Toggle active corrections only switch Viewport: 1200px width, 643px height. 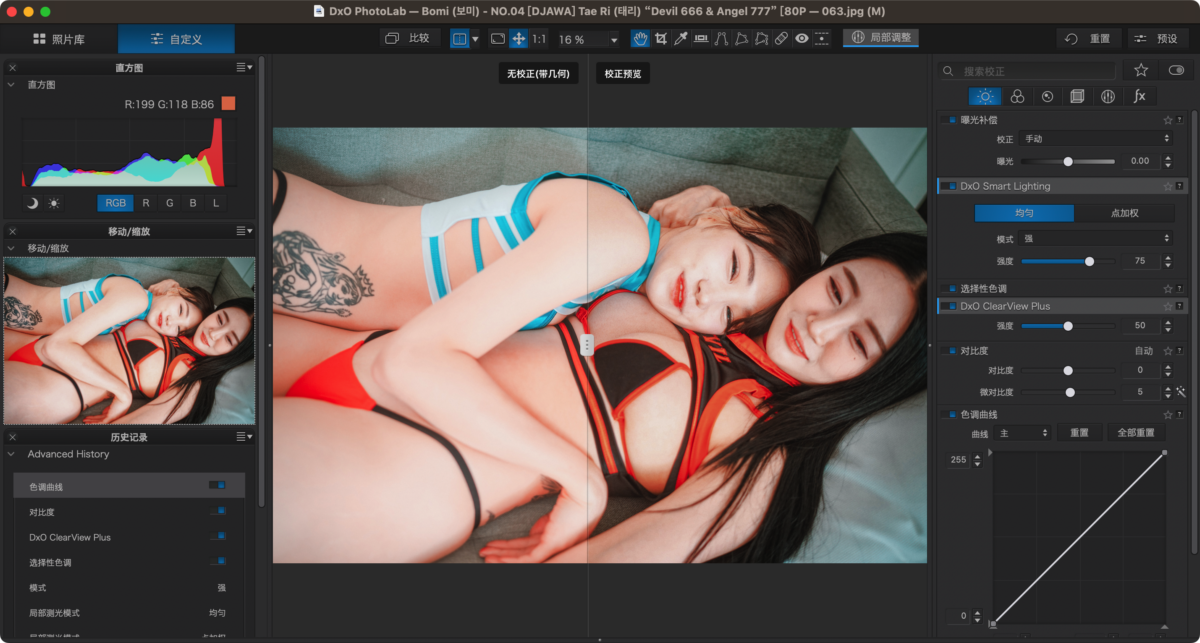1176,70
